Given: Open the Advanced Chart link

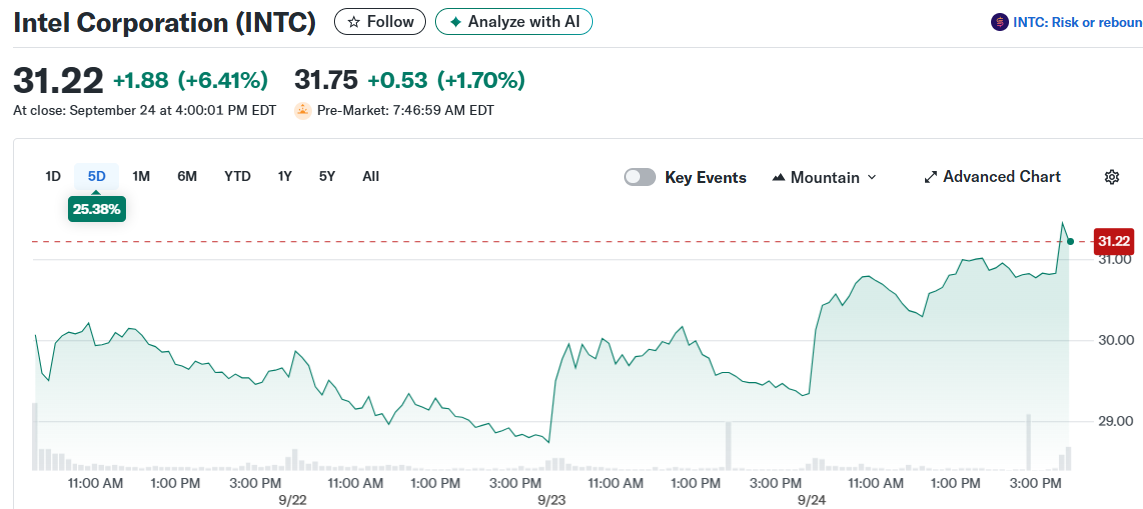Looking at the screenshot, I should pyautogui.click(x=993, y=176).
